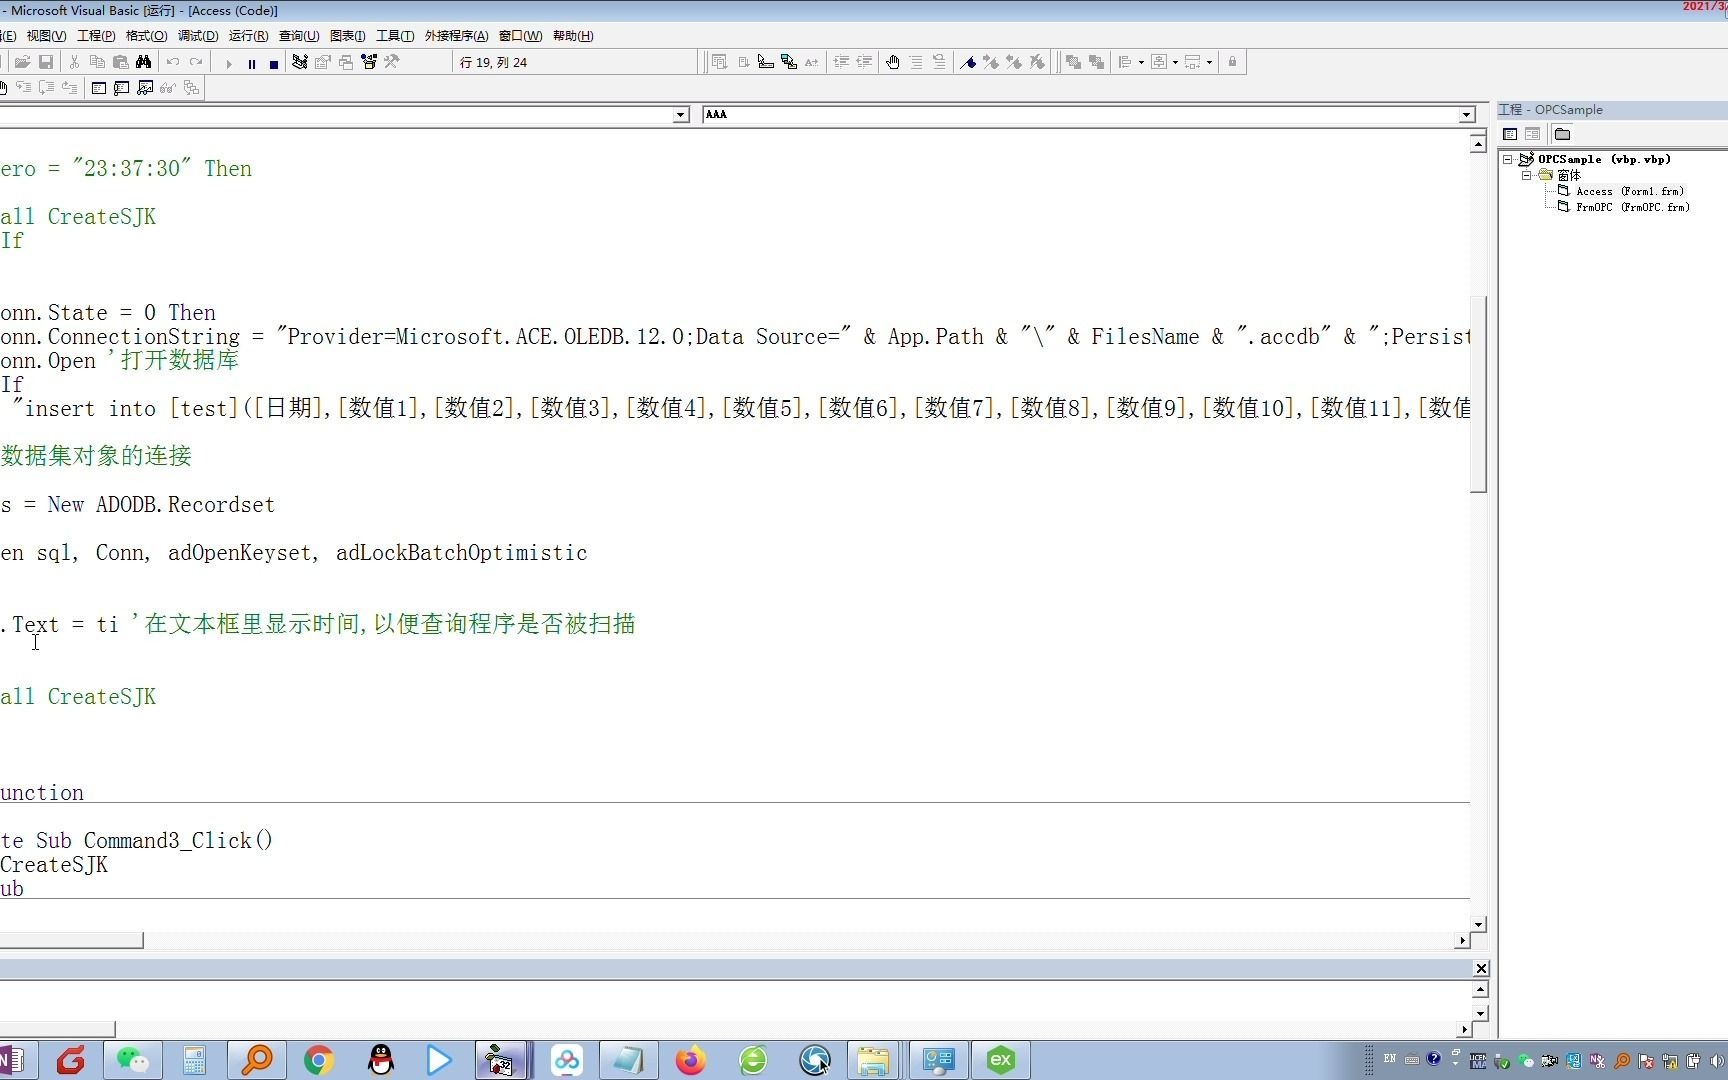Click the Outdent icon in the edit toolbar

coord(865,62)
